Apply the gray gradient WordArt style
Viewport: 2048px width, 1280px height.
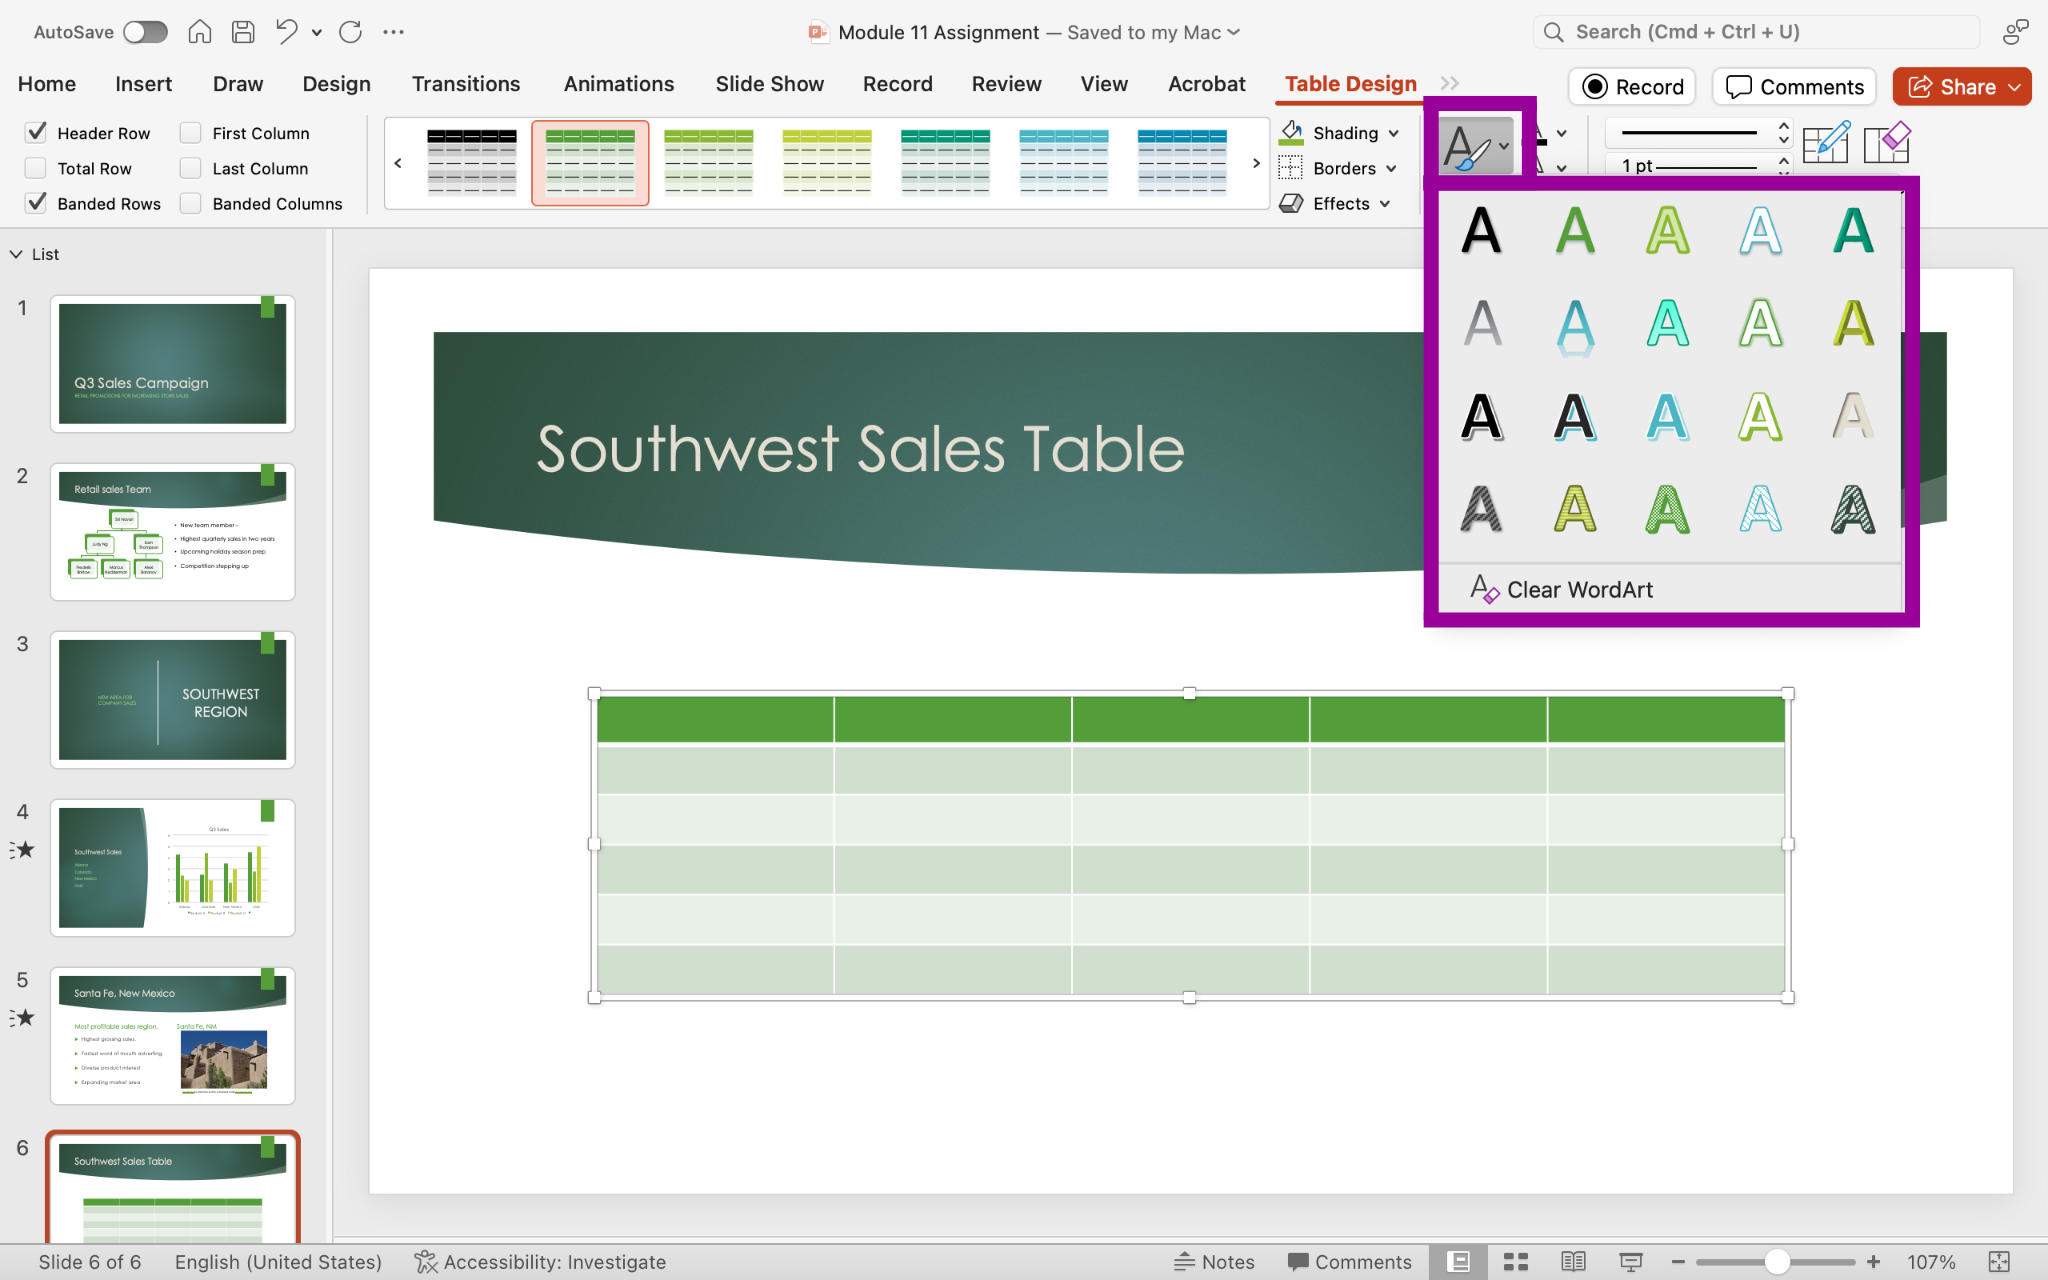tap(1481, 324)
